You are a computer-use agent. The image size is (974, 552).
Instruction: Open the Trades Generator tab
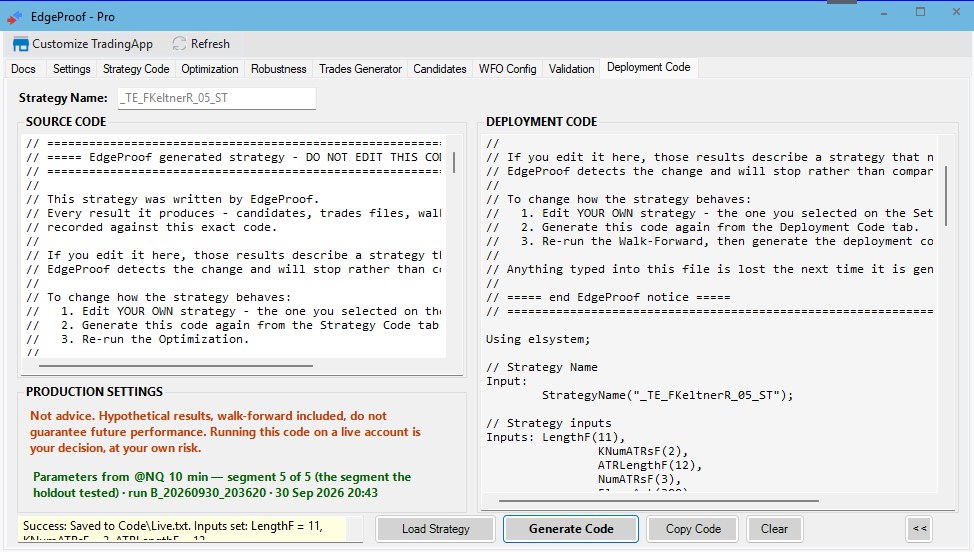click(x=360, y=69)
